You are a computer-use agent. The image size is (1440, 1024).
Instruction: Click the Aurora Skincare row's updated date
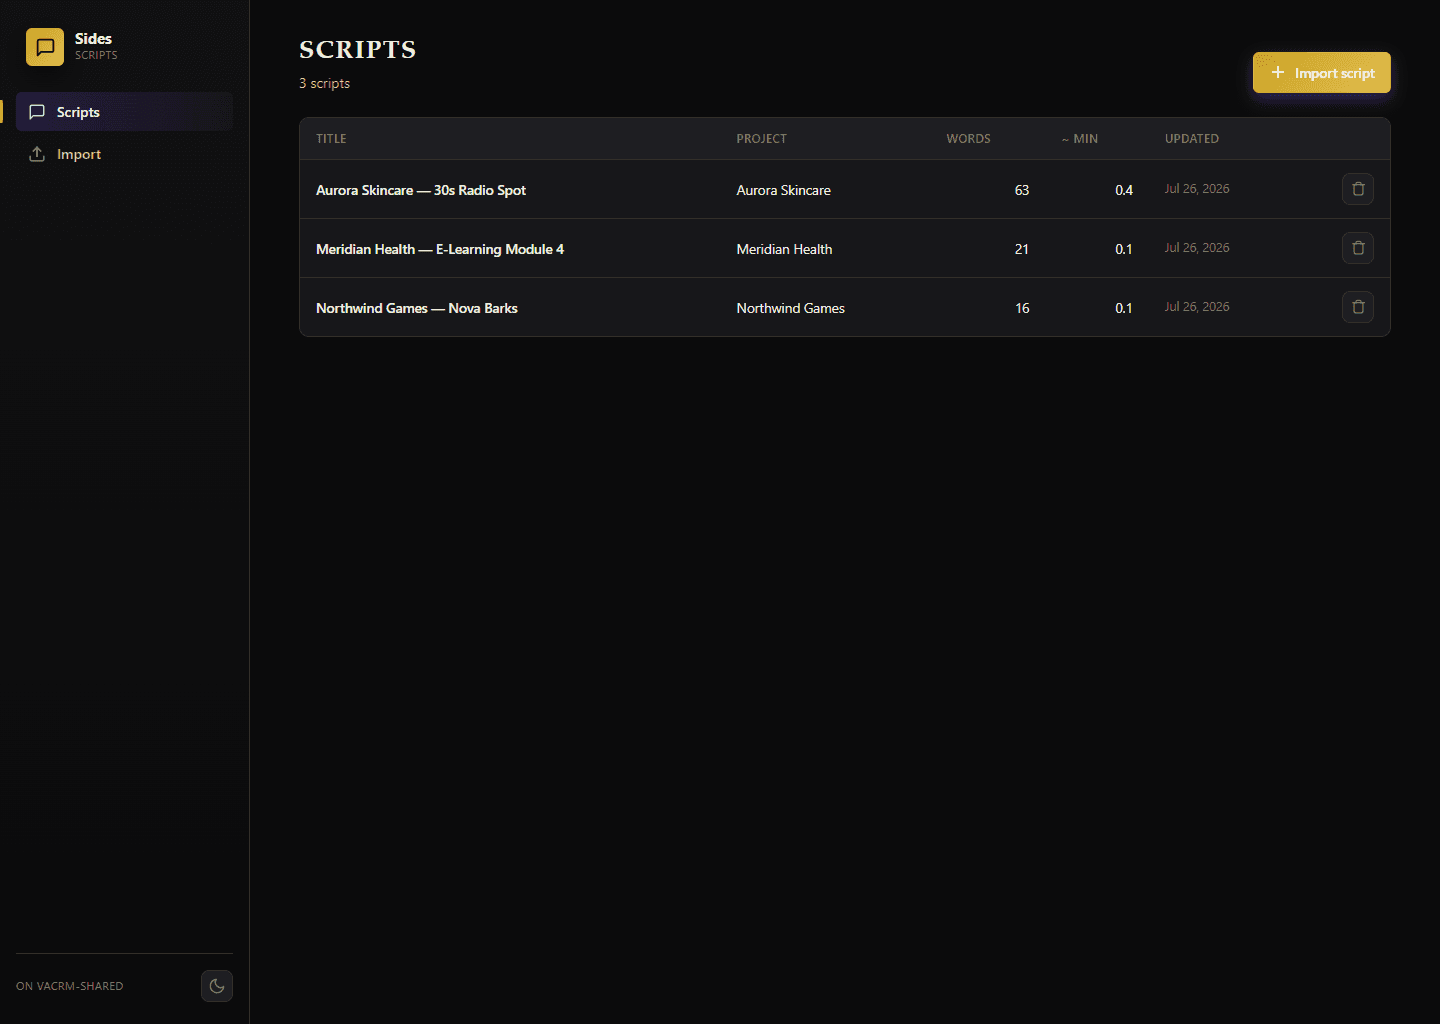tap(1197, 189)
